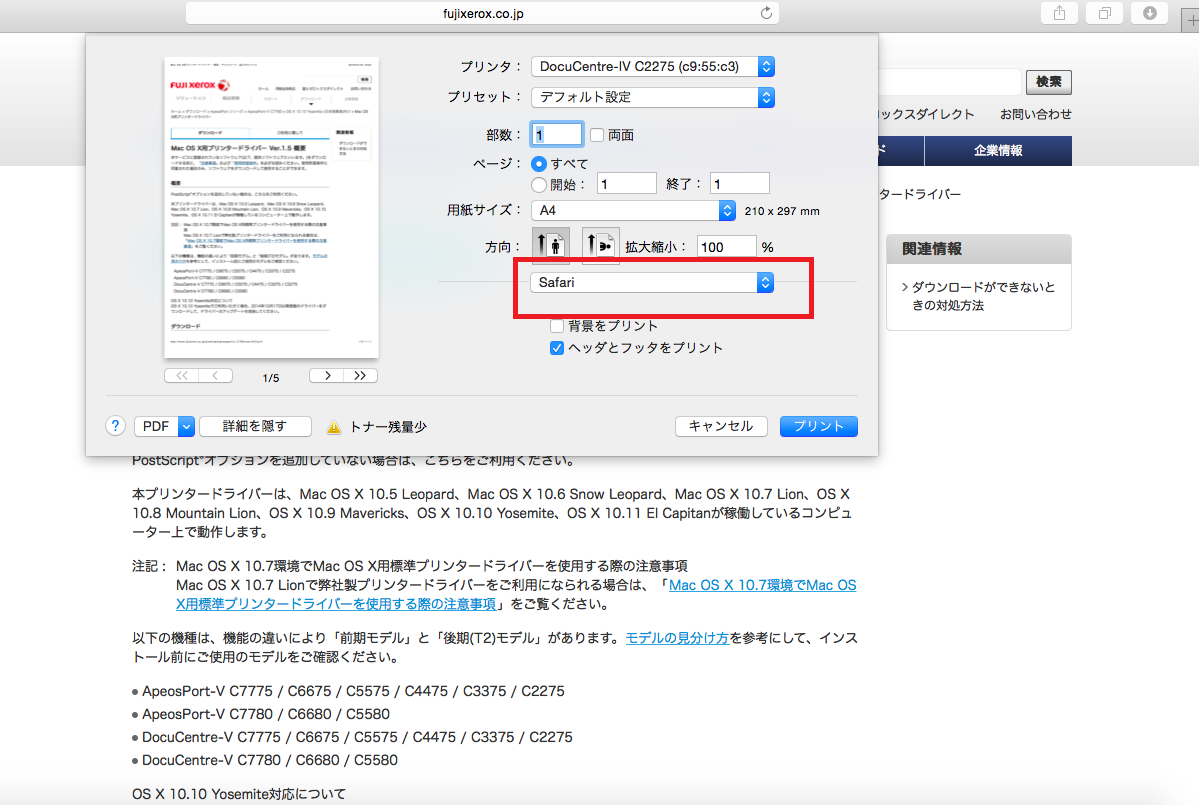Open ダウンロードができないときの対処方法 link
1199x805 pixels.
983,296
